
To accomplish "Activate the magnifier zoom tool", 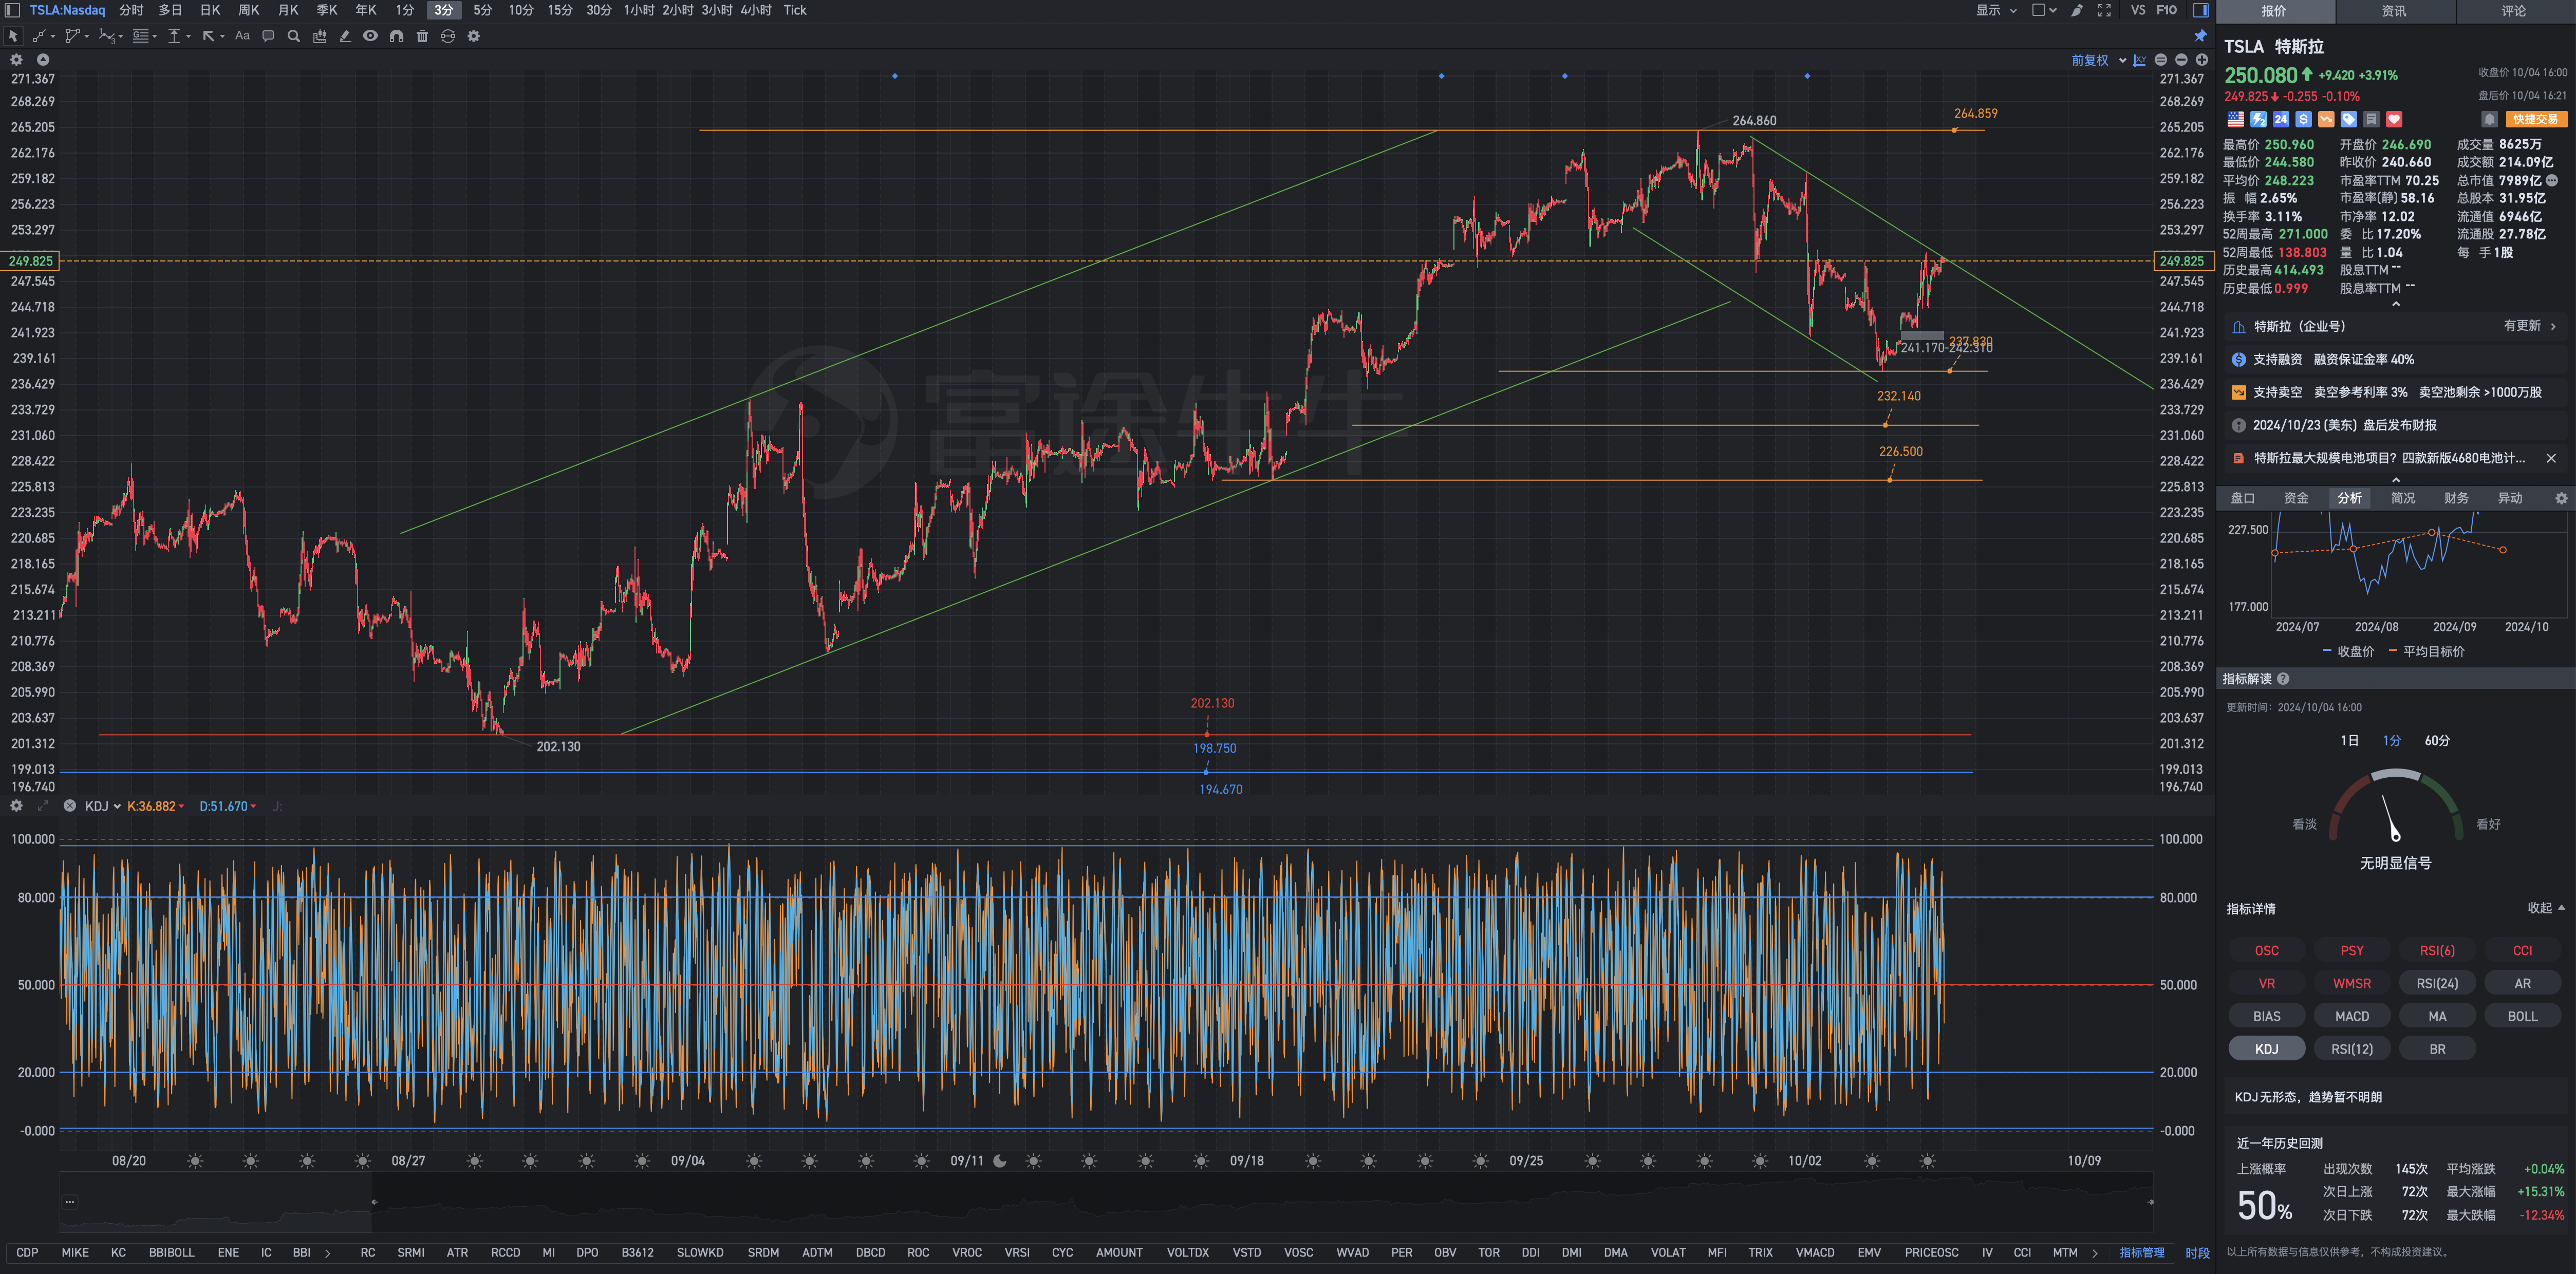I will point(294,36).
